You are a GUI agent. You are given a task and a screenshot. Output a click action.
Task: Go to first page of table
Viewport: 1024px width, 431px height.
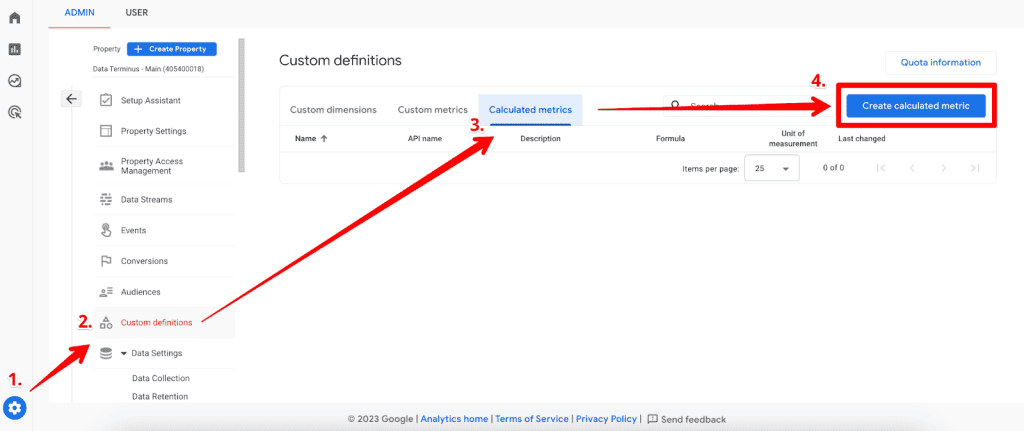[x=880, y=168]
